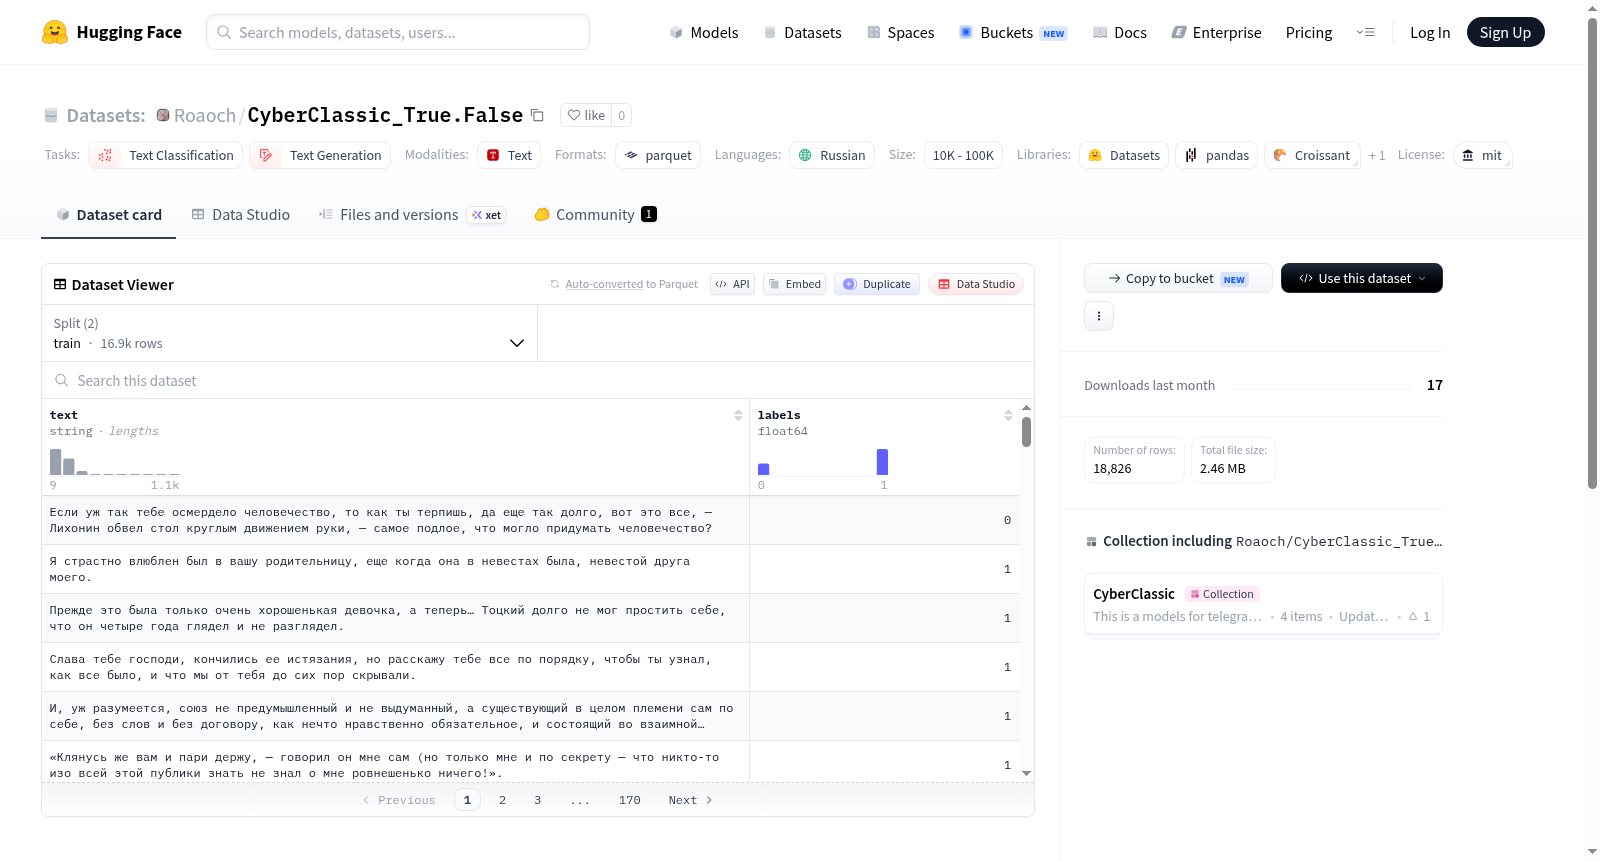Click the Russian language globe icon
The height and width of the screenshot is (861, 1600).
pyautogui.click(x=805, y=155)
